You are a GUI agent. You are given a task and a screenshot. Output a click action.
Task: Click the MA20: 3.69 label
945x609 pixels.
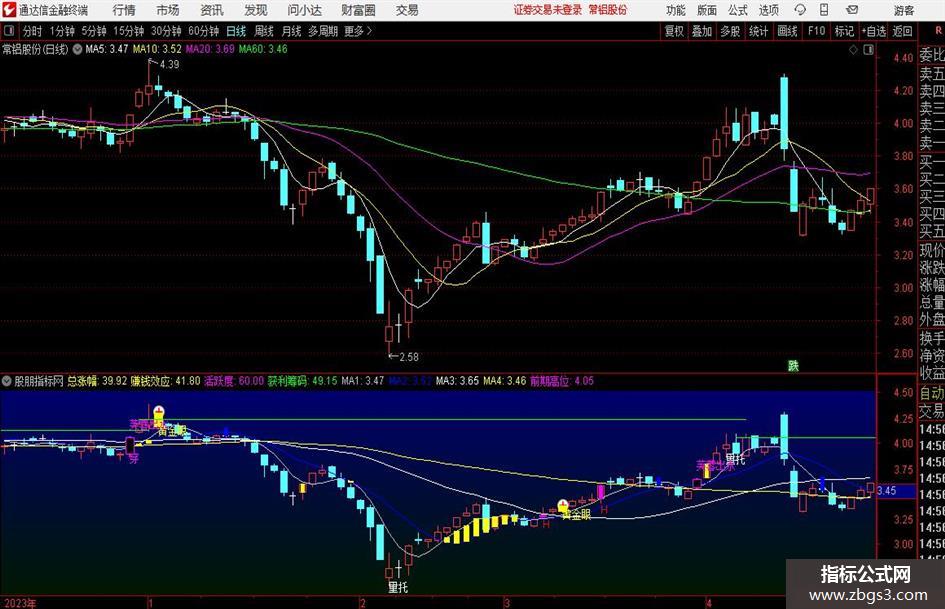(210, 49)
